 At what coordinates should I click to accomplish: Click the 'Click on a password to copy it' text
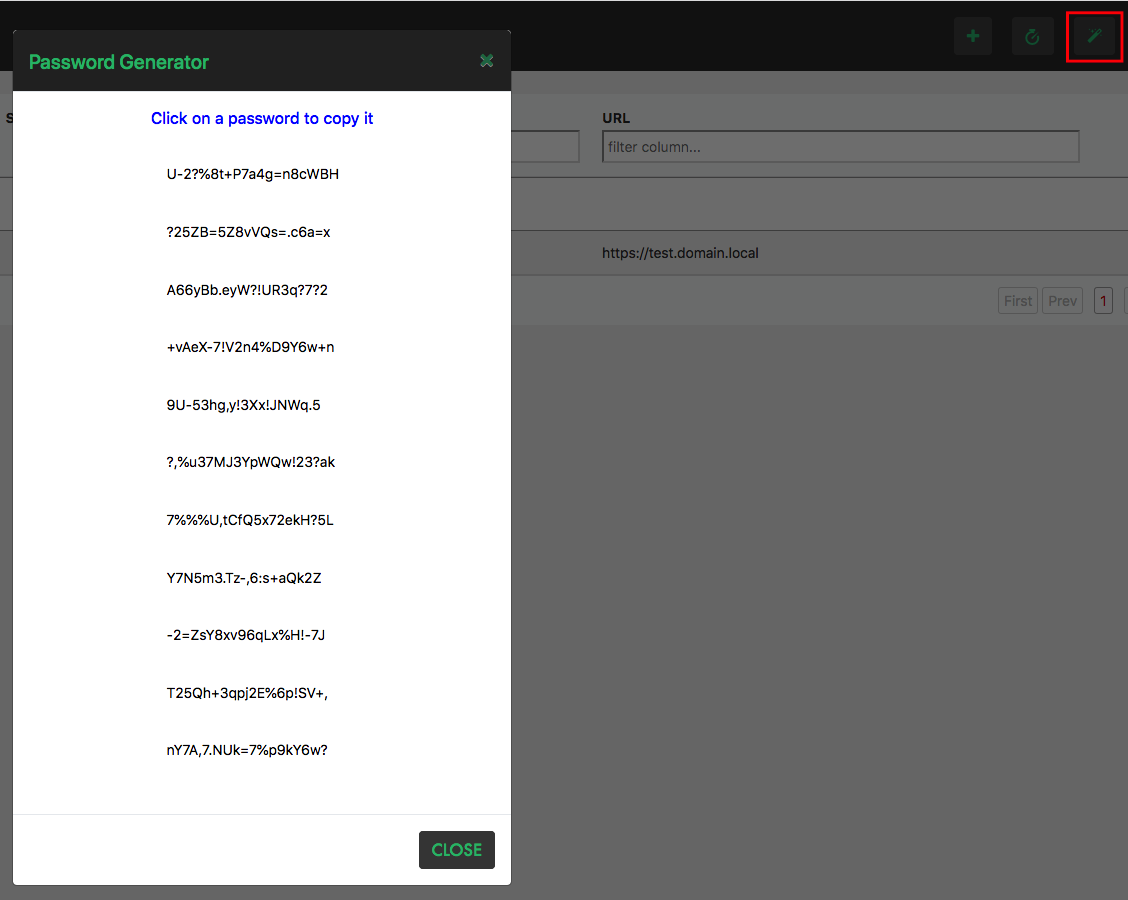(x=262, y=119)
